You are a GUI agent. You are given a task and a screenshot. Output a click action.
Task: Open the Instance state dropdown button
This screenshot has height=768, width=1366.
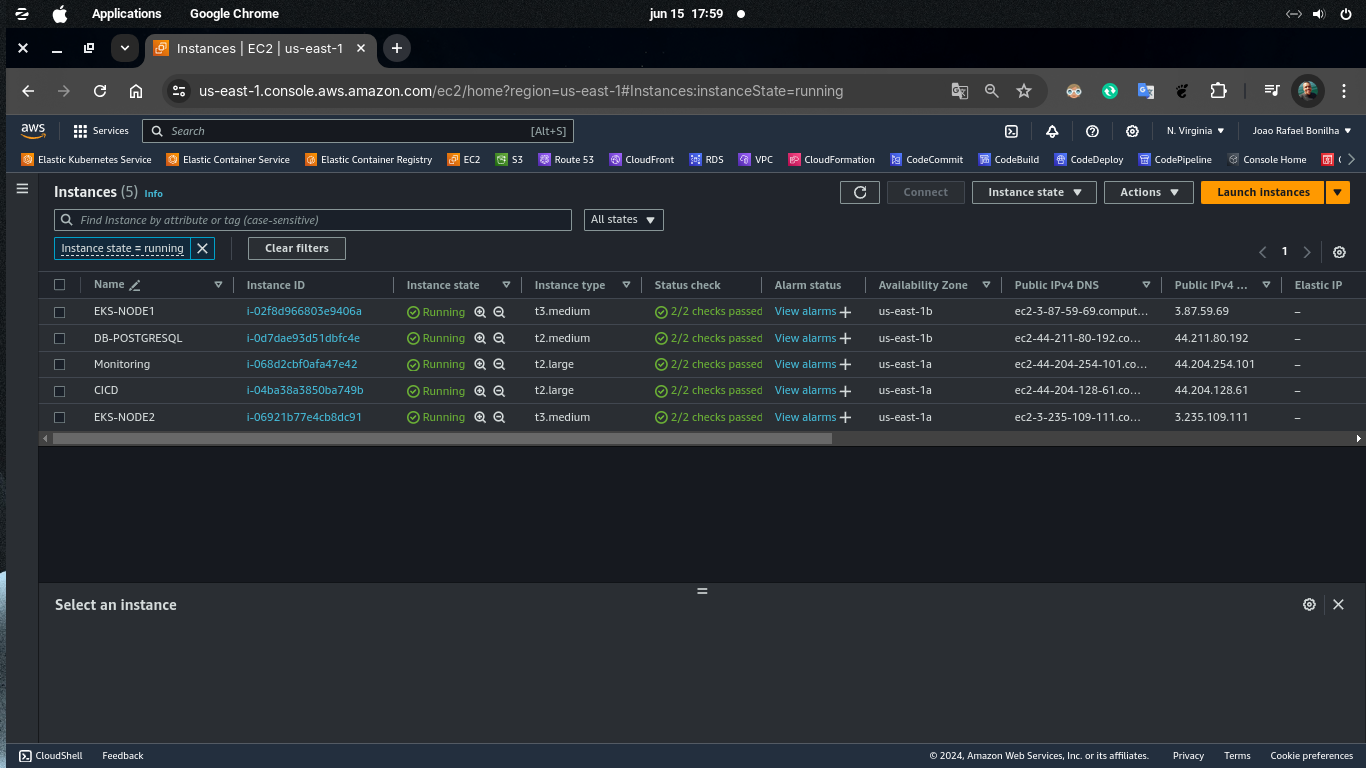tap(1034, 192)
